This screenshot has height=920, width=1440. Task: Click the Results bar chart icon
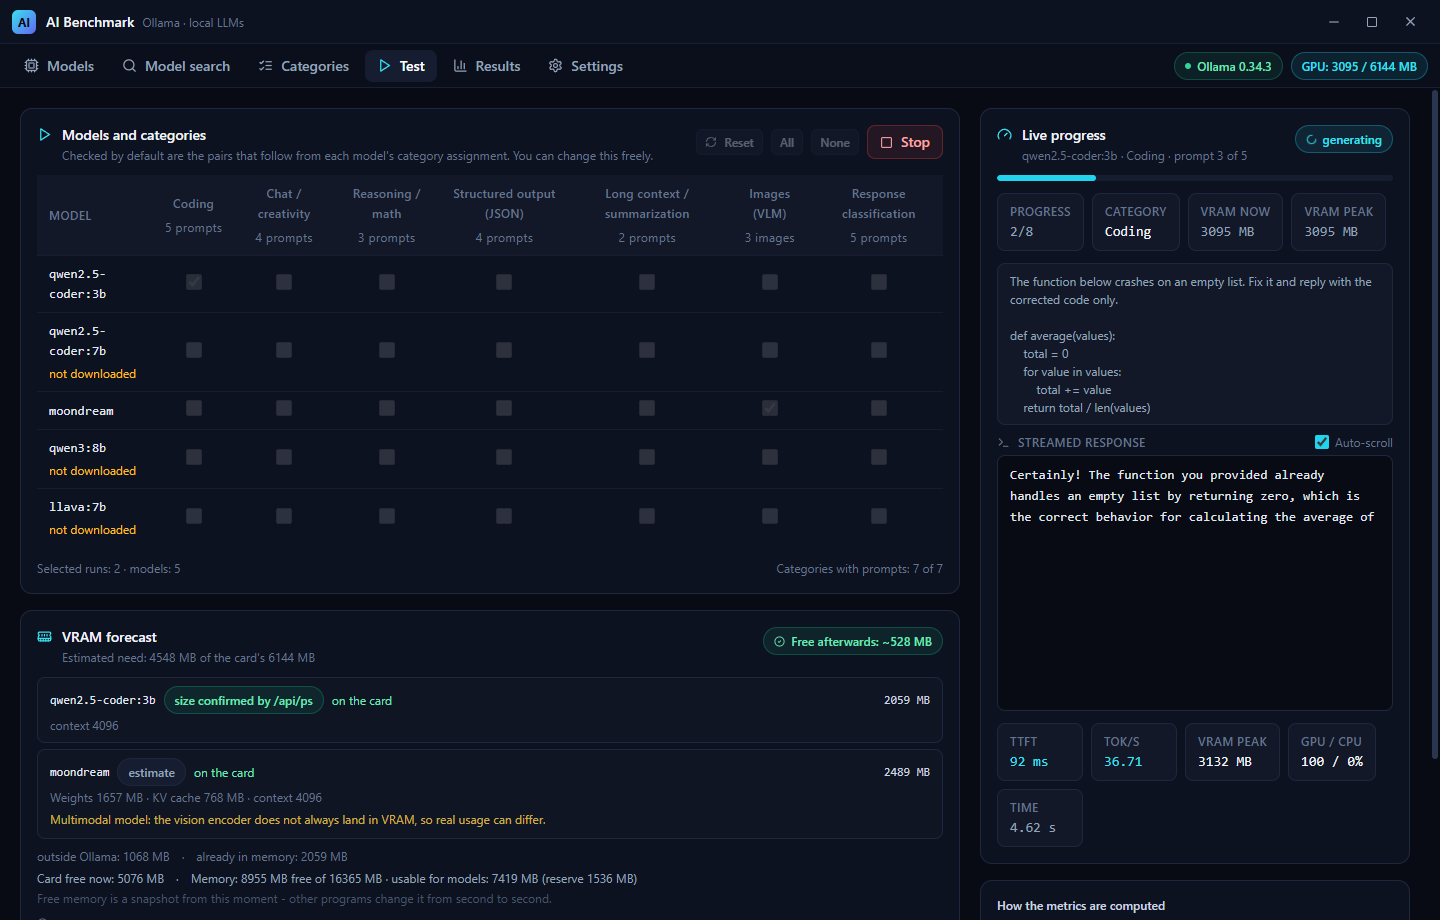pyautogui.click(x=460, y=66)
